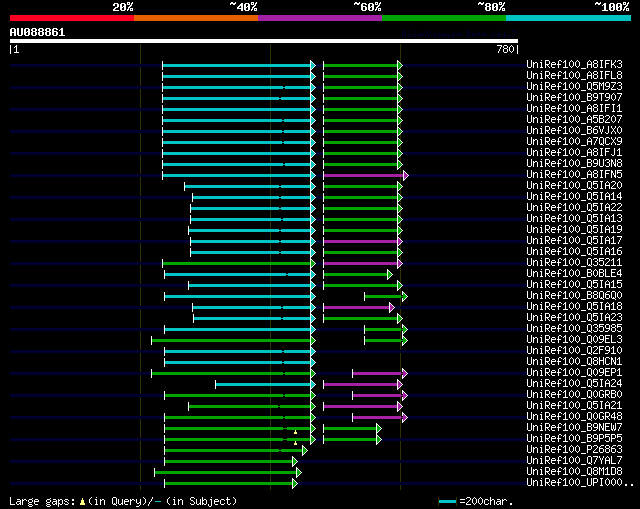Open hit UniRef100_A8IFI1

tap(574, 109)
